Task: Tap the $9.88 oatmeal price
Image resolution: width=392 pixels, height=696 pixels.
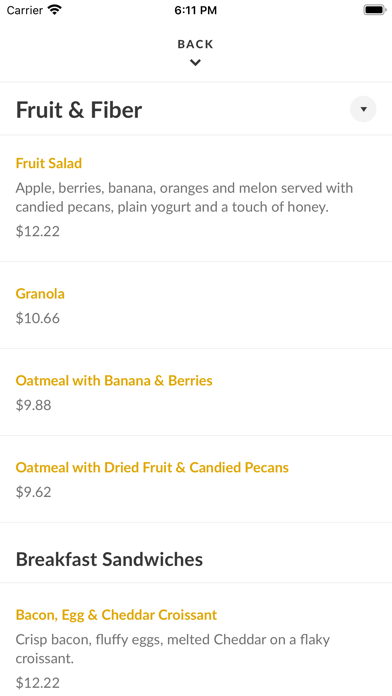Action: coord(34,405)
